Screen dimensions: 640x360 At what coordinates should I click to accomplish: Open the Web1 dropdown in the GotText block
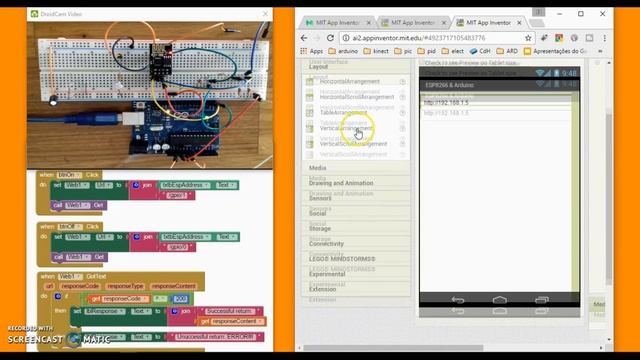click(70, 276)
